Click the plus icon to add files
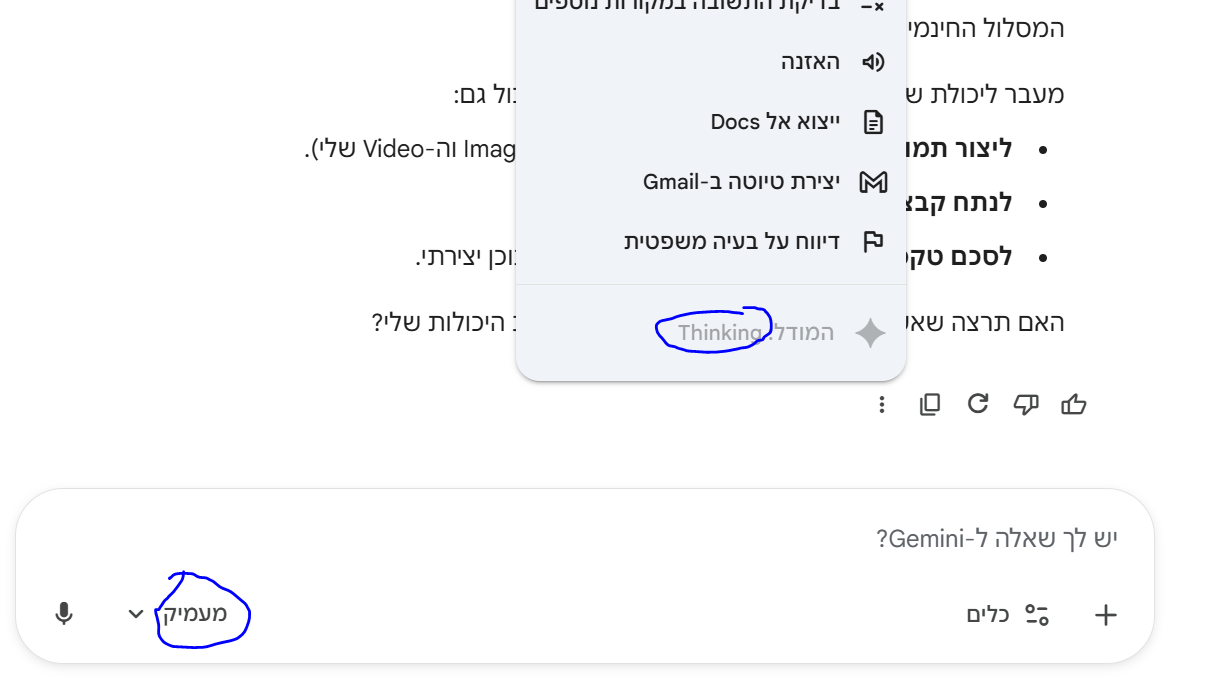The height and width of the screenshot is (681, 1218). (x=1105, y=615)
